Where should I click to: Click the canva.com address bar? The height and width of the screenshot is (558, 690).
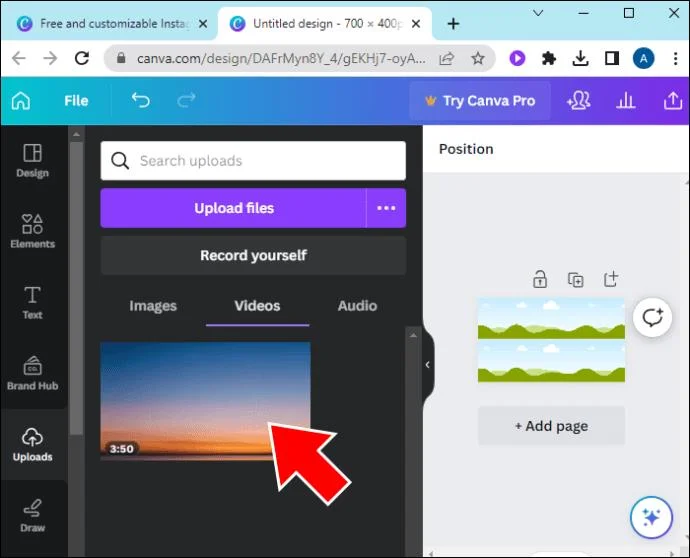[x=281, y=58]
